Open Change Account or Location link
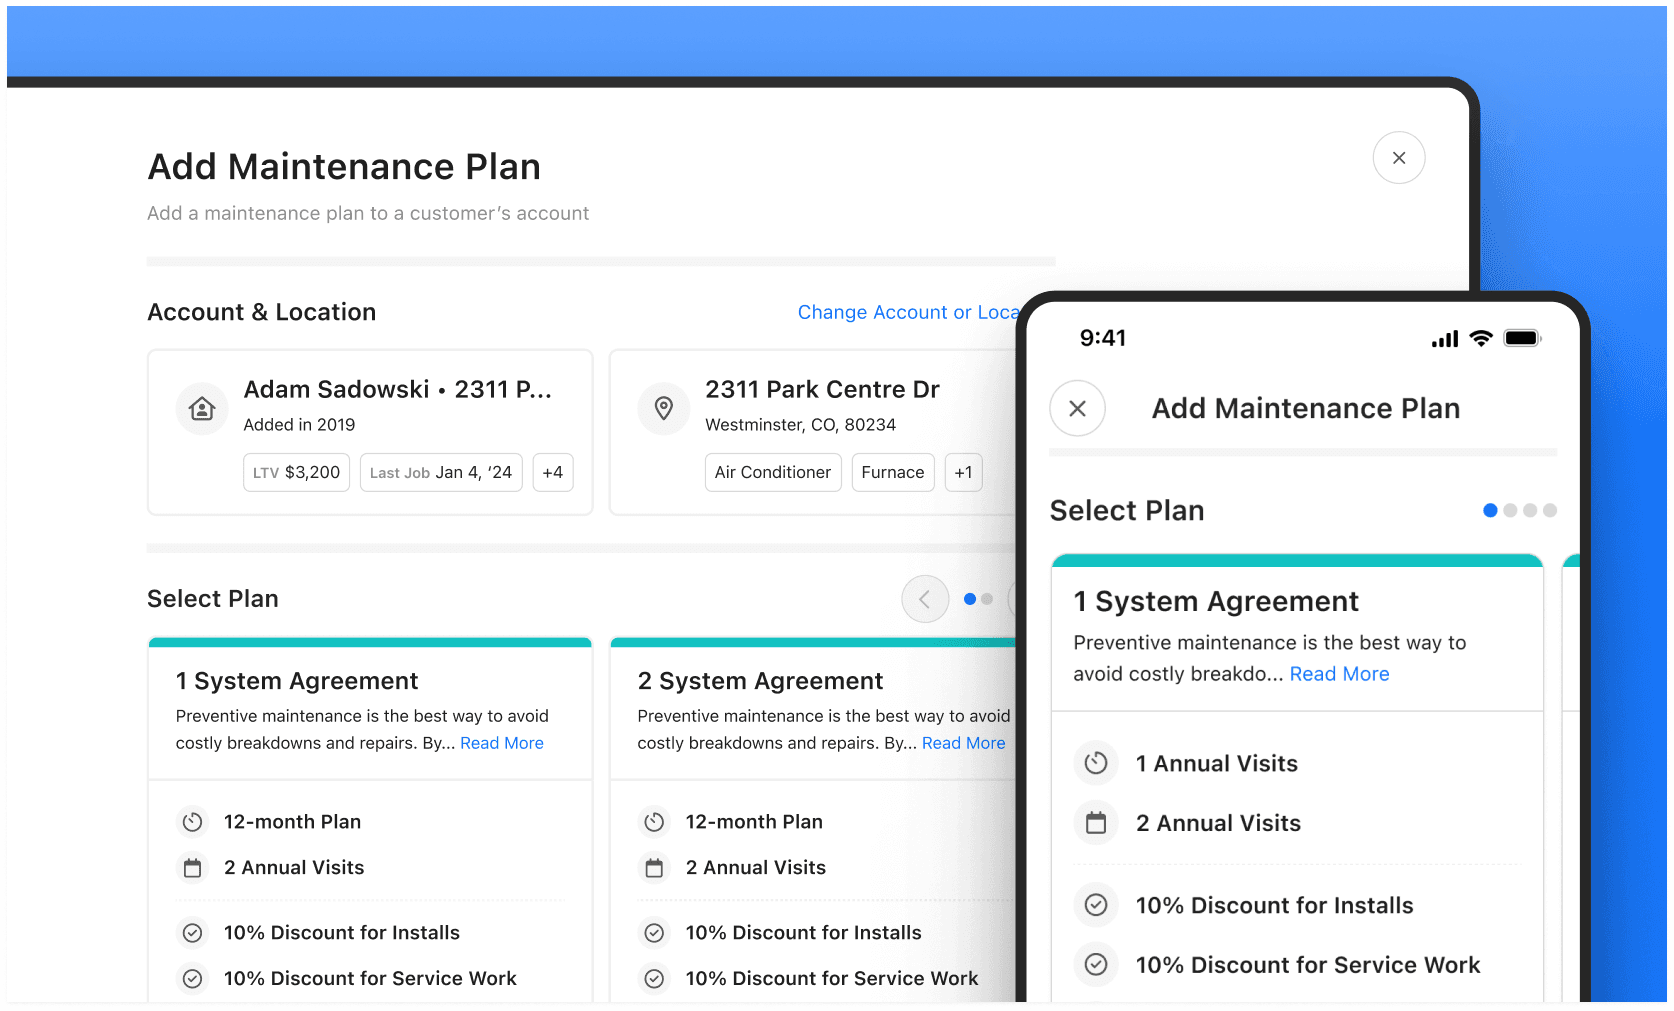Viewport: 1674px width, 1011px height. pyautogui.click(x=908, y=312)
